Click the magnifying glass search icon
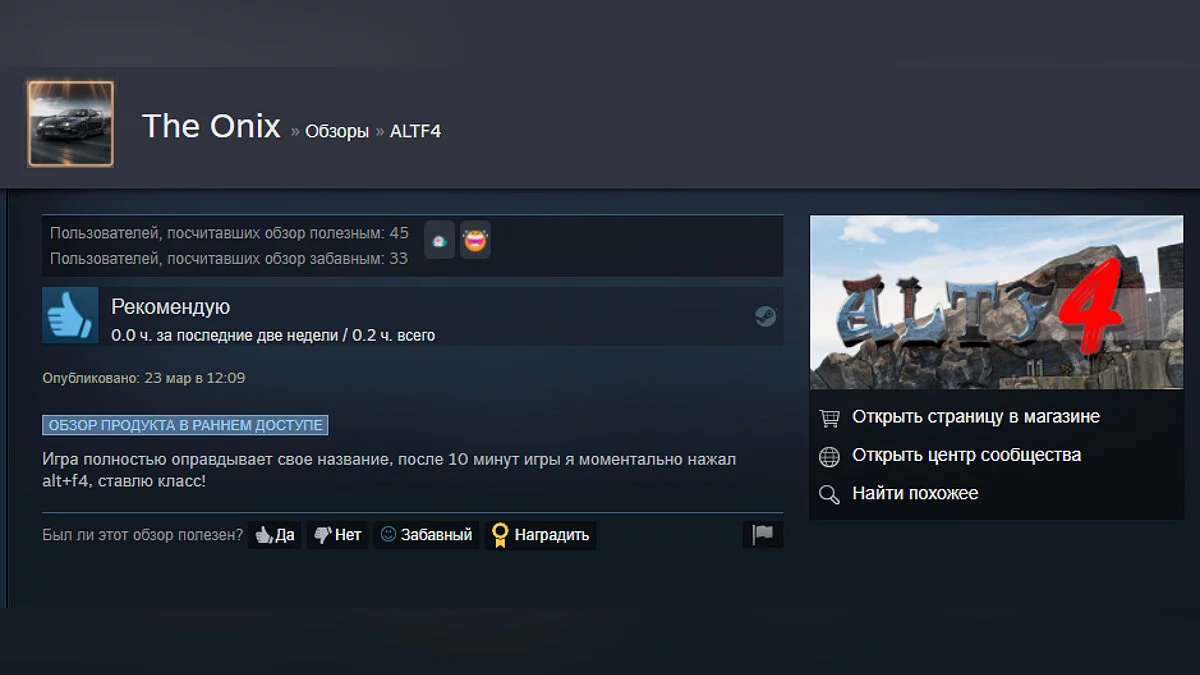 (829, 494)
